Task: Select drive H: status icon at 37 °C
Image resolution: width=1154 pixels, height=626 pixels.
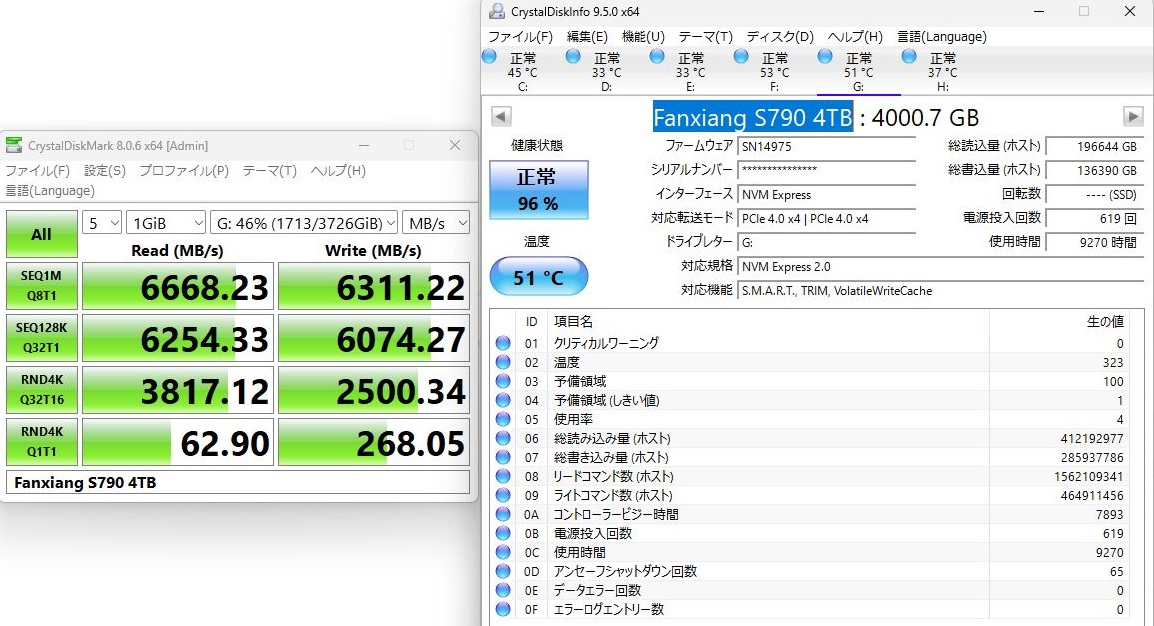Action: [909, 57]
